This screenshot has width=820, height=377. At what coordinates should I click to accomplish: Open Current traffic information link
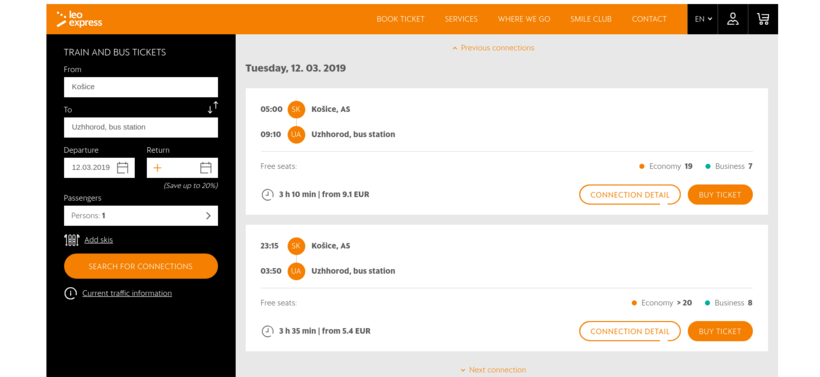[127, 293]
